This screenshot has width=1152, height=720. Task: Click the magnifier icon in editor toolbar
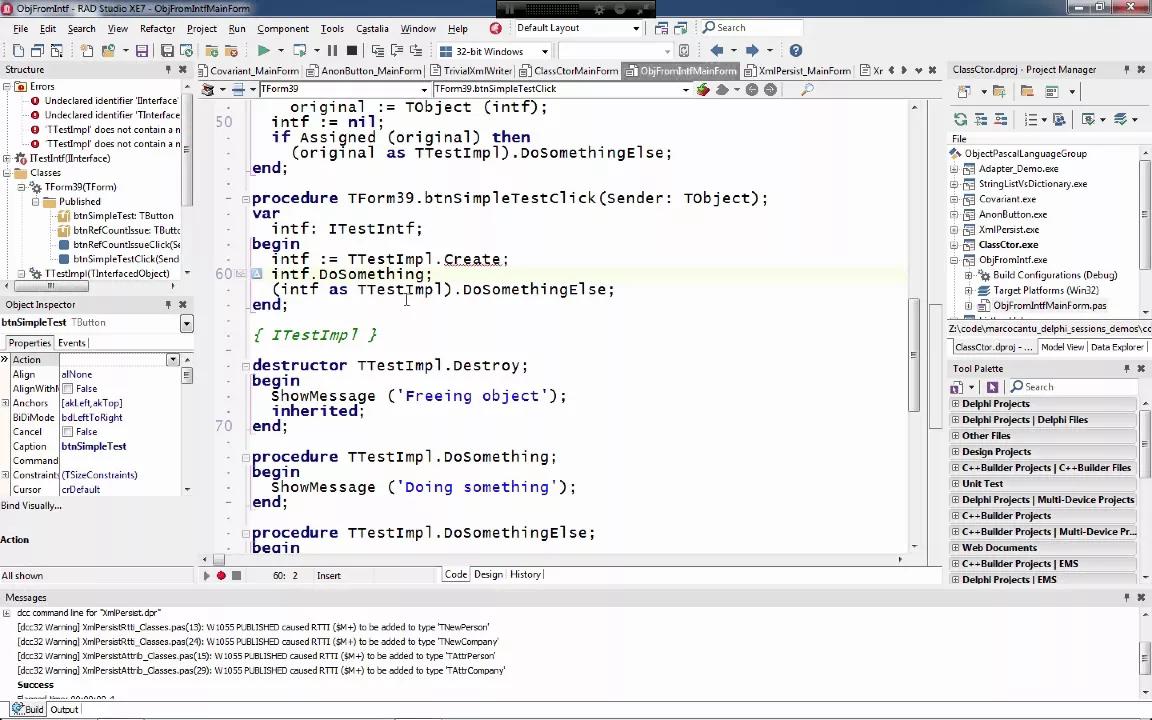click(x=807, y=90)
